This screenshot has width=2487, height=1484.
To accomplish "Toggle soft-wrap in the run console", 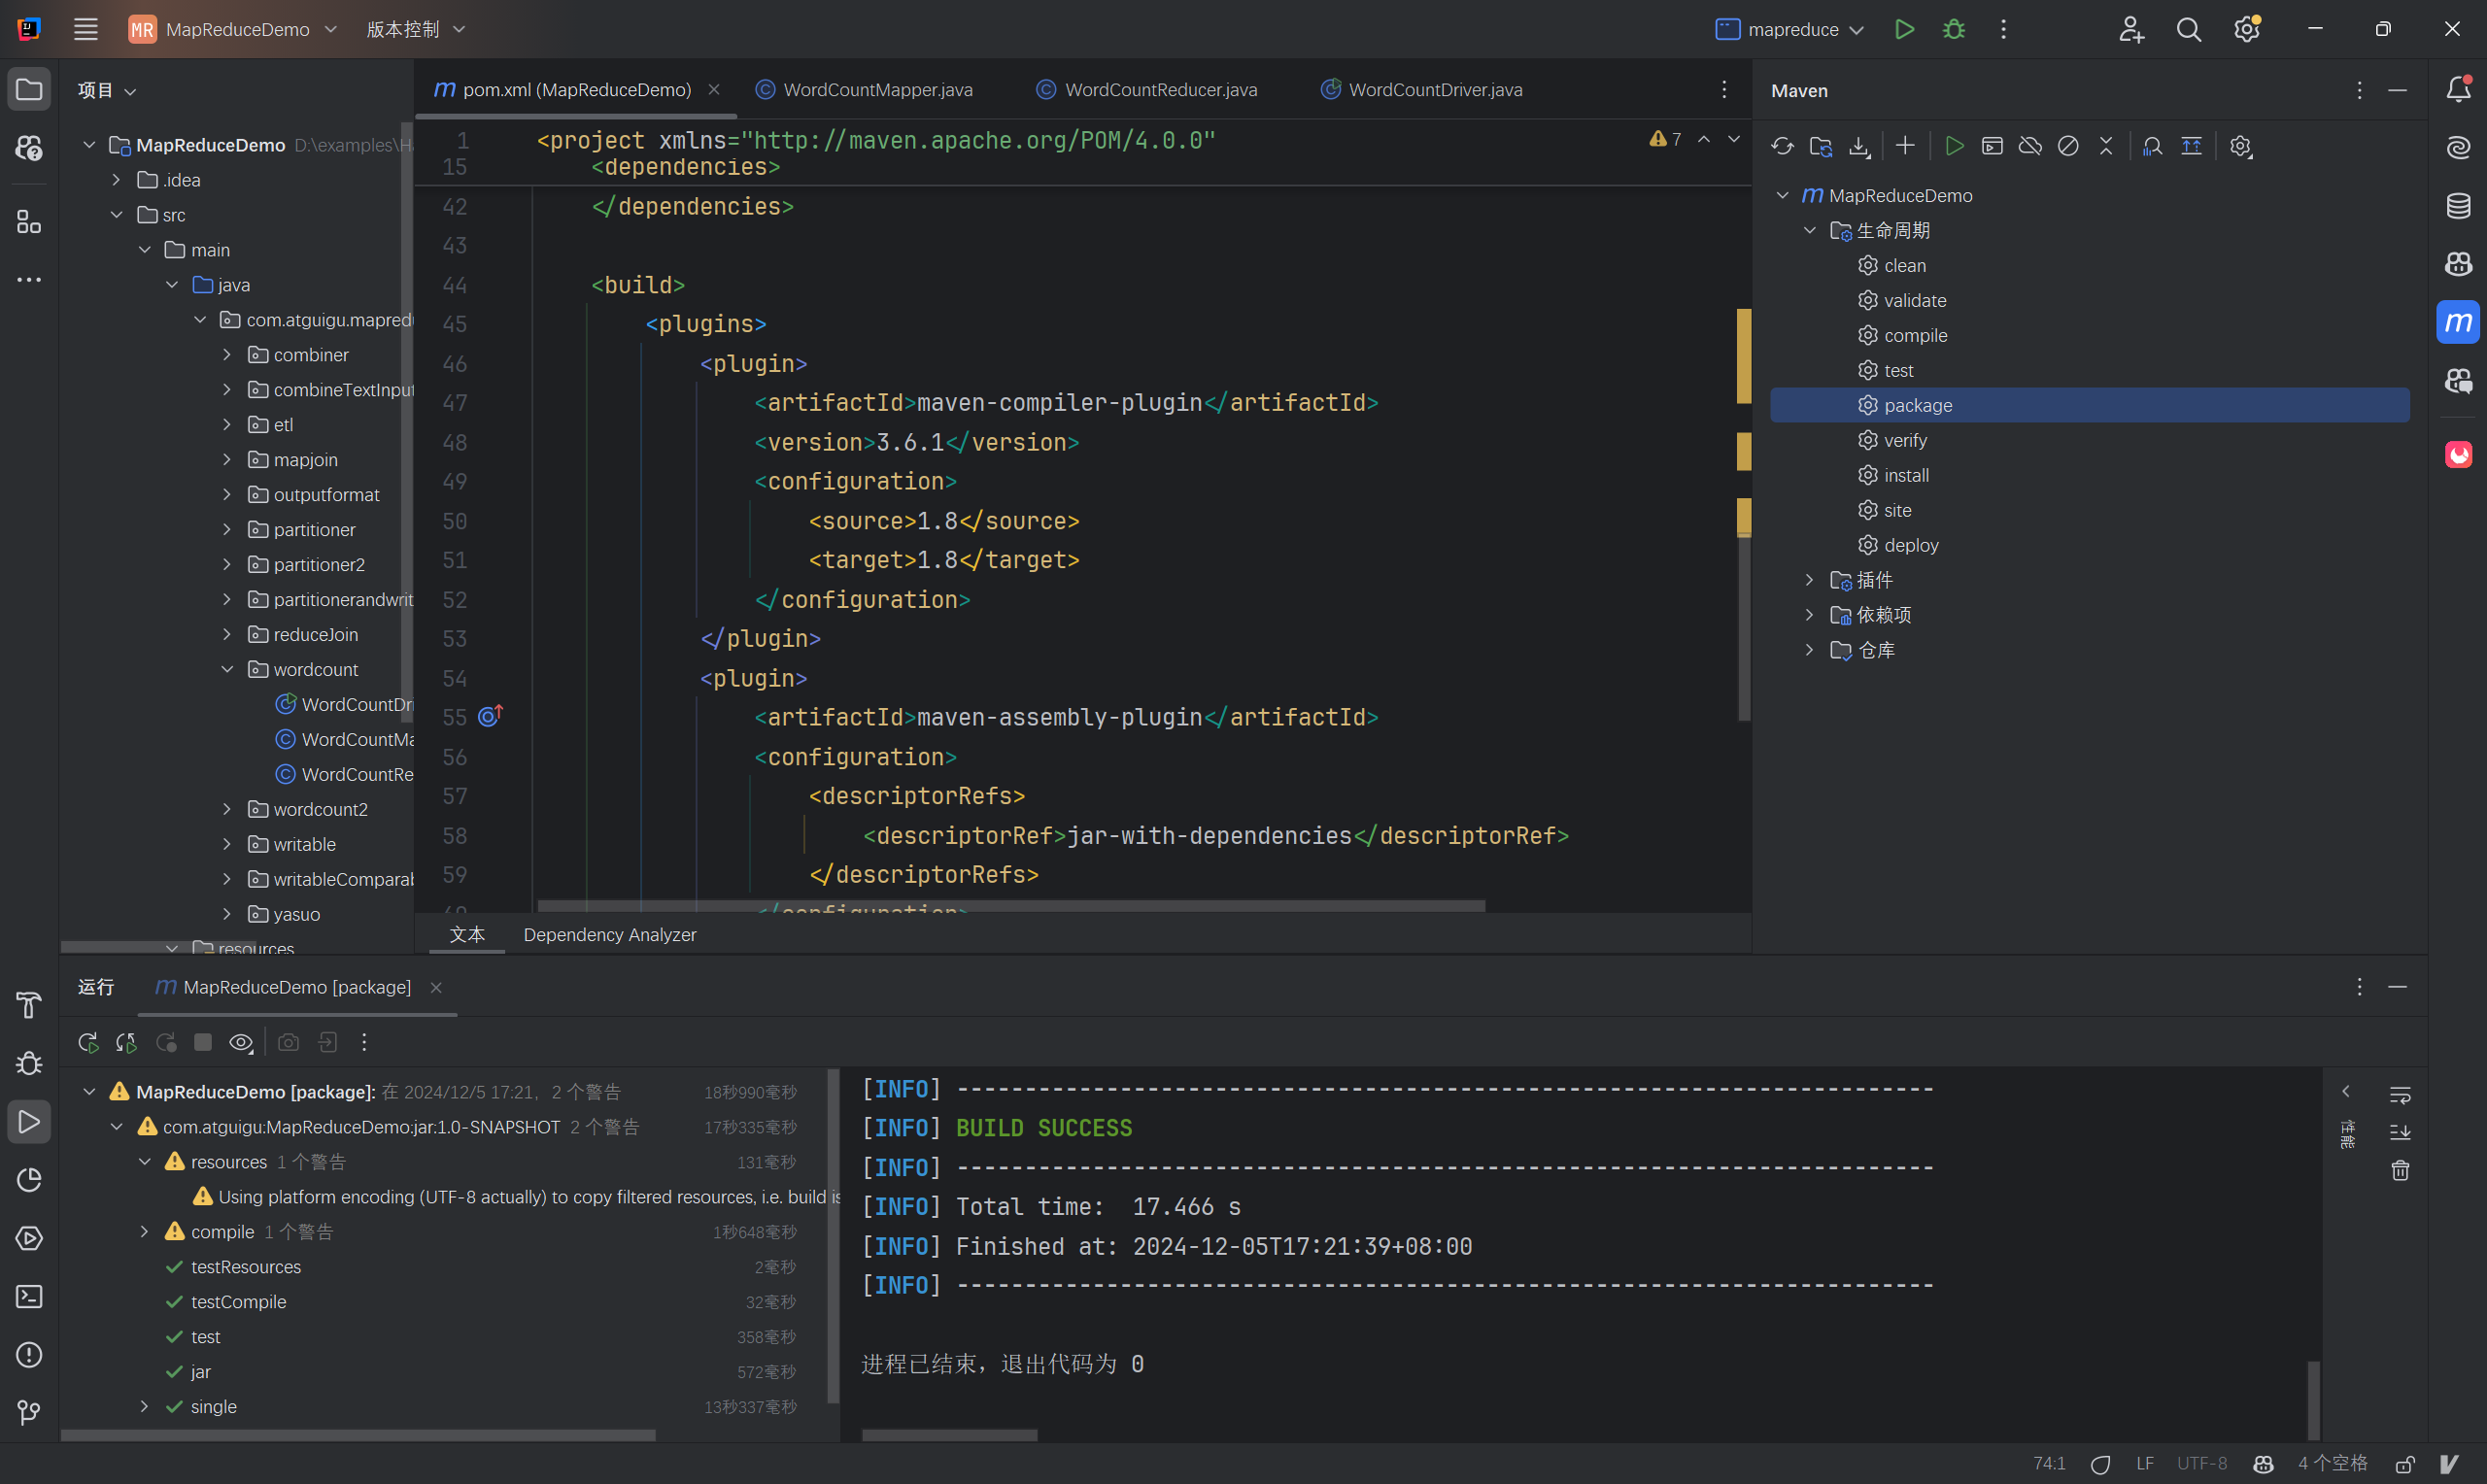I will [2399, 1094].
